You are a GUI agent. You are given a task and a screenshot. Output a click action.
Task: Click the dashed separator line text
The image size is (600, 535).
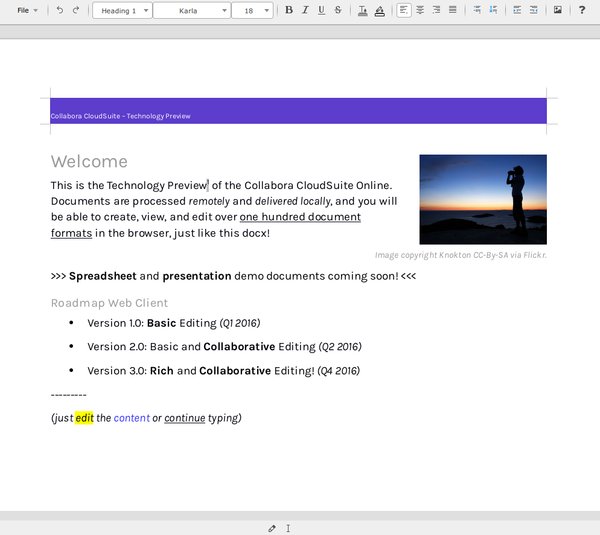tap(68, 395)
